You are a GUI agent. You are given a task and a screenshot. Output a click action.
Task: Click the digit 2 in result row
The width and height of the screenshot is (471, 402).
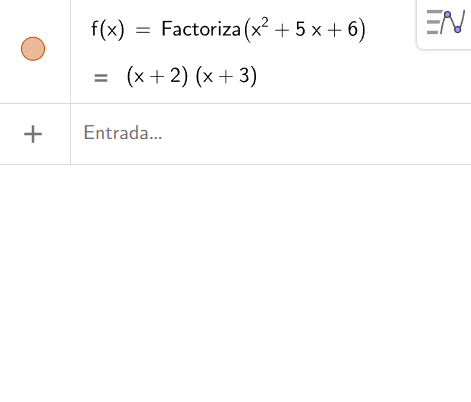[x=175, y=75]
